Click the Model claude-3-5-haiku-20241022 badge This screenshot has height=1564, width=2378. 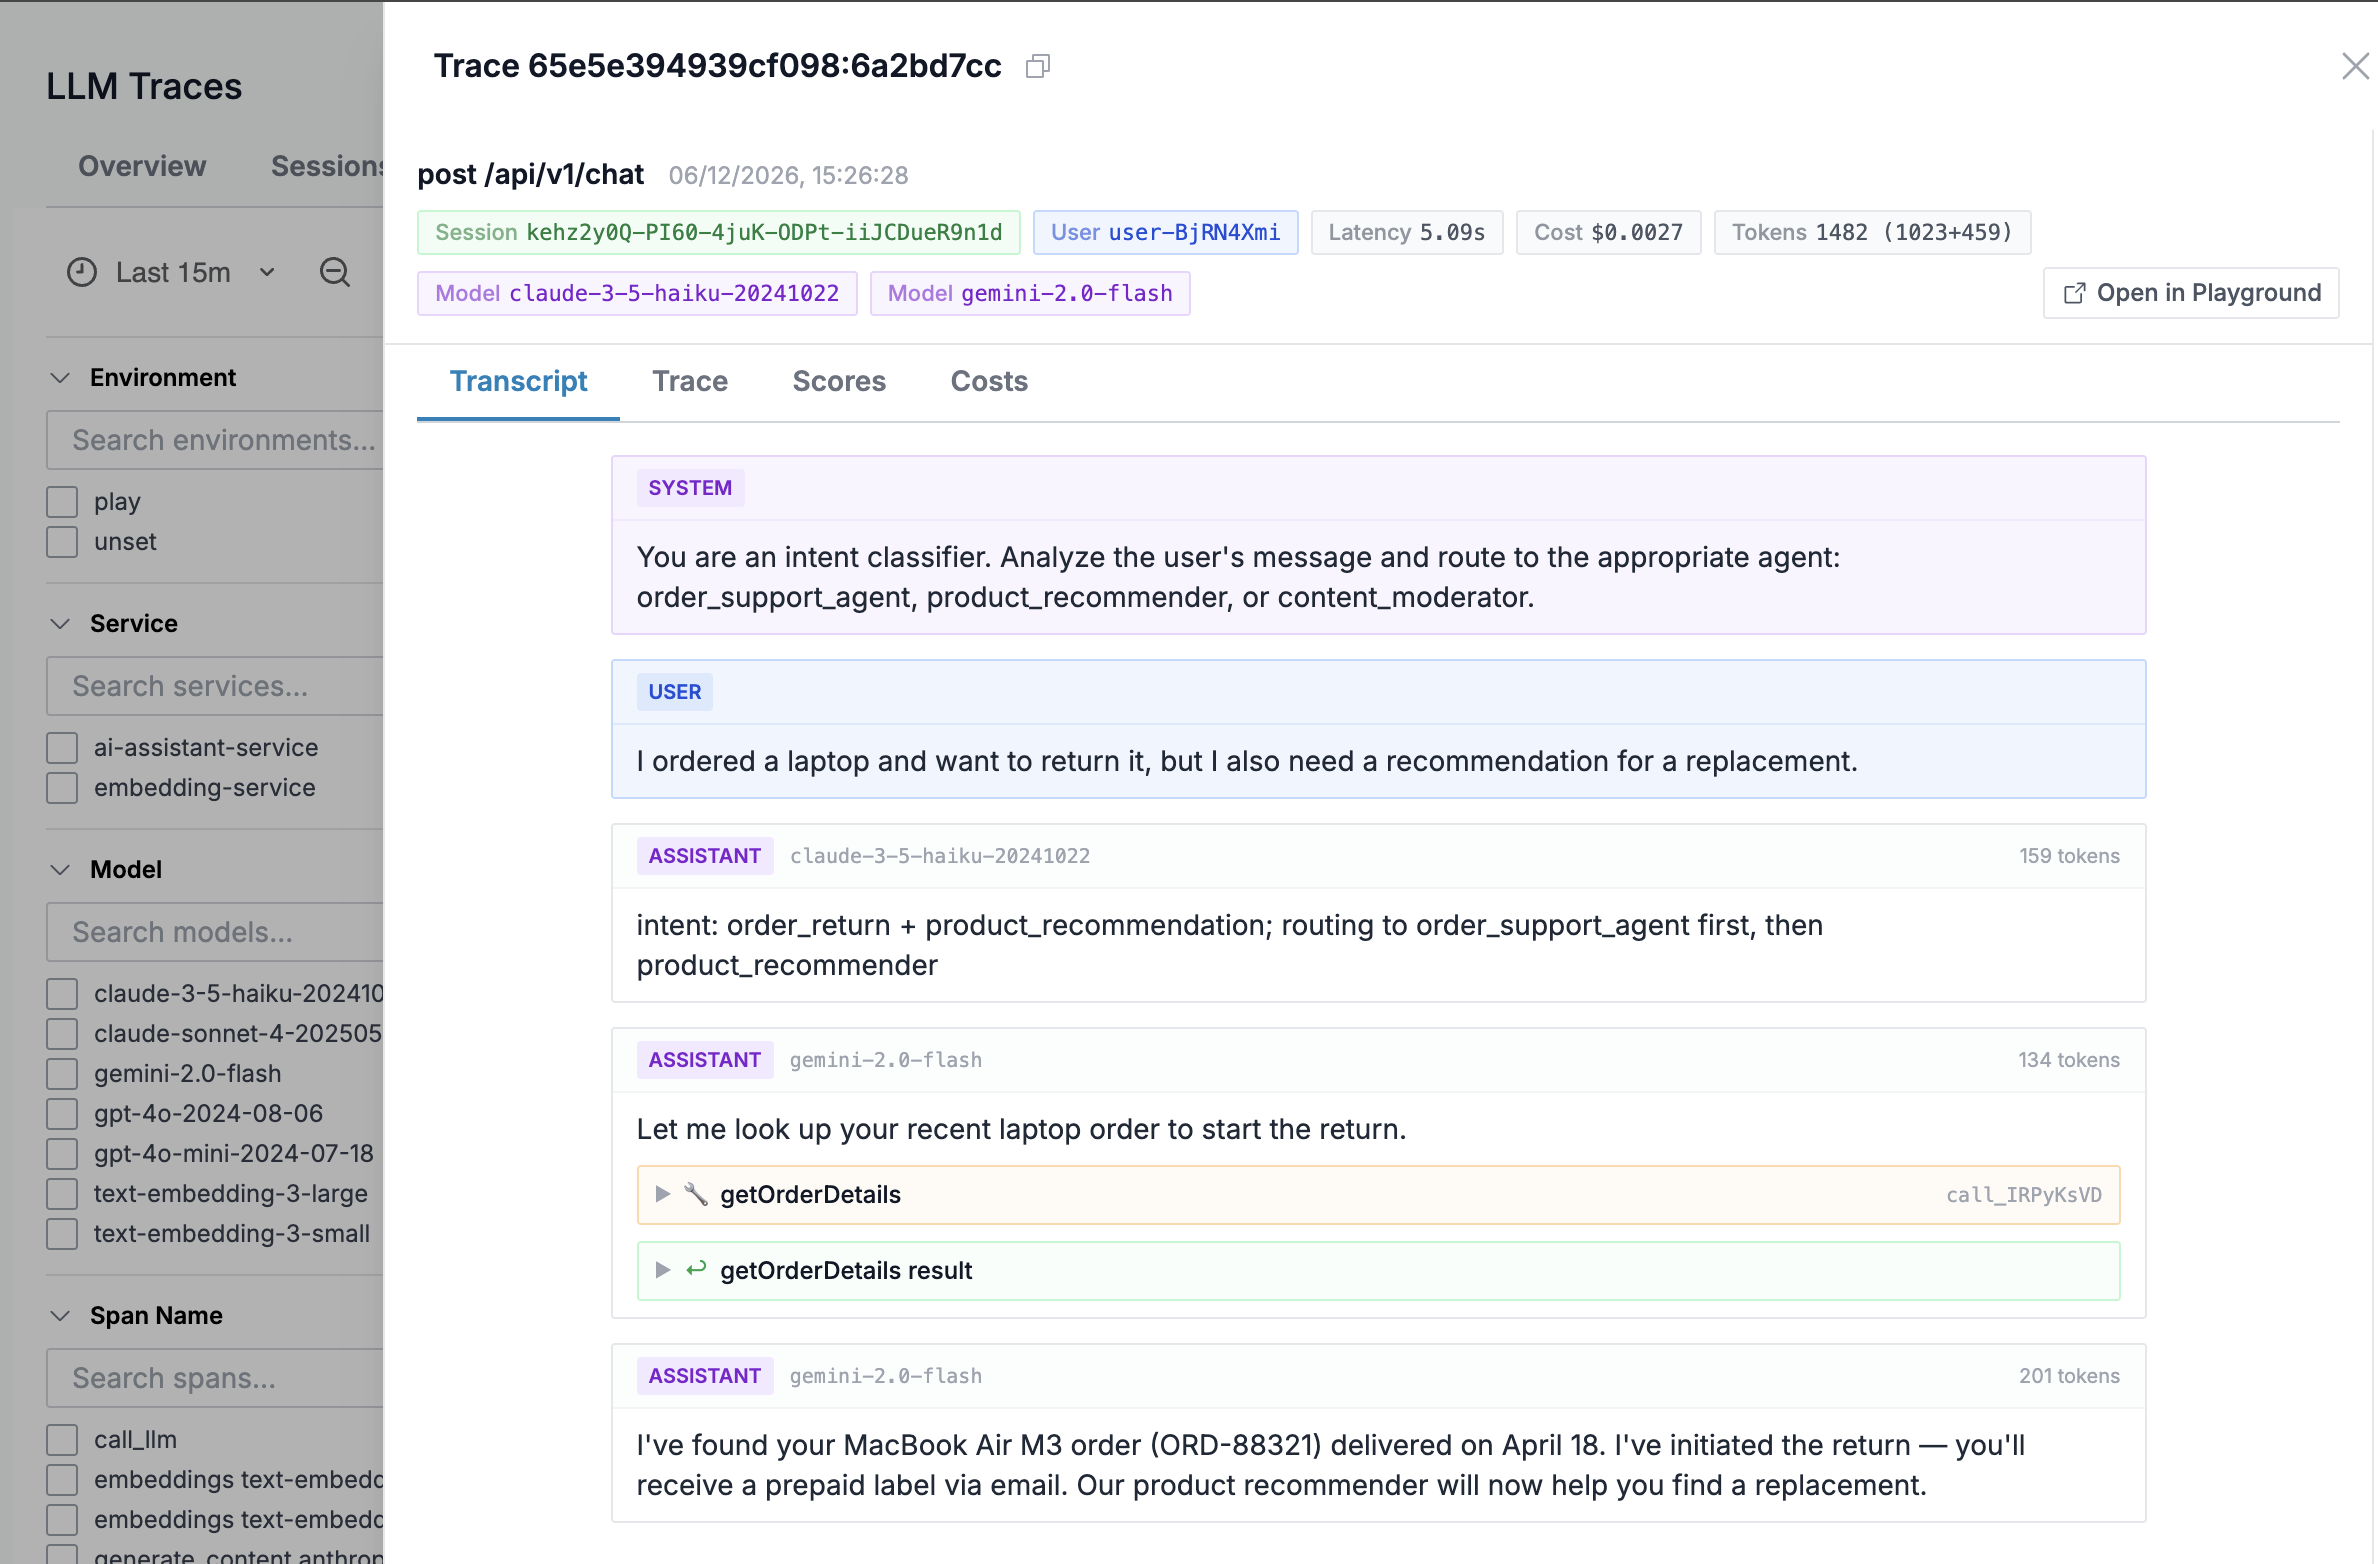point(637,294)
